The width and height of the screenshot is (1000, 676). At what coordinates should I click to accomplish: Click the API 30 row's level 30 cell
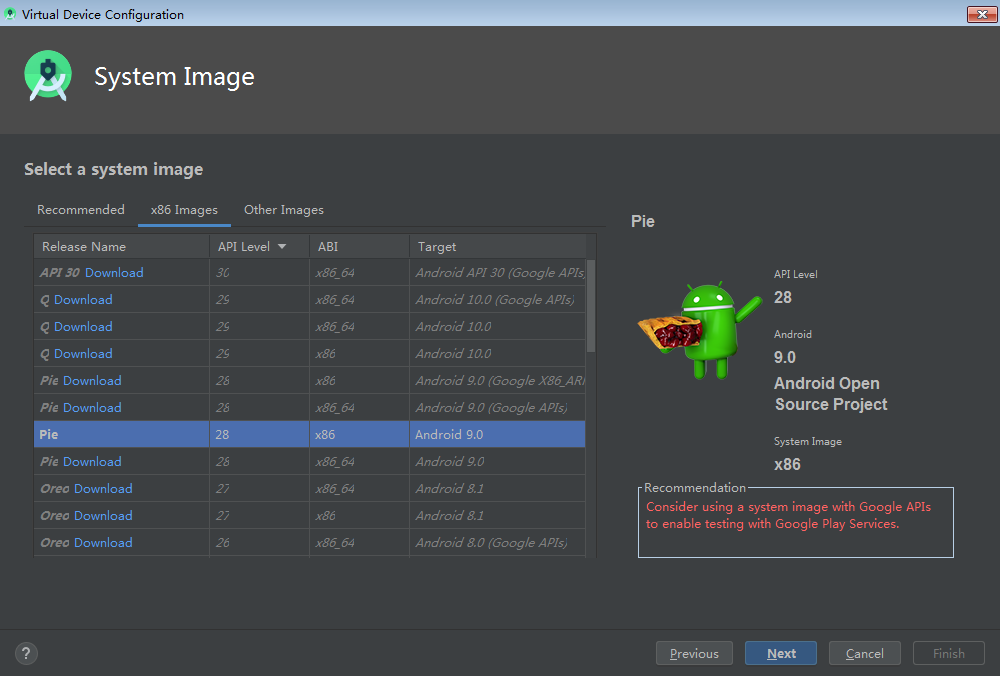(259, 272)
